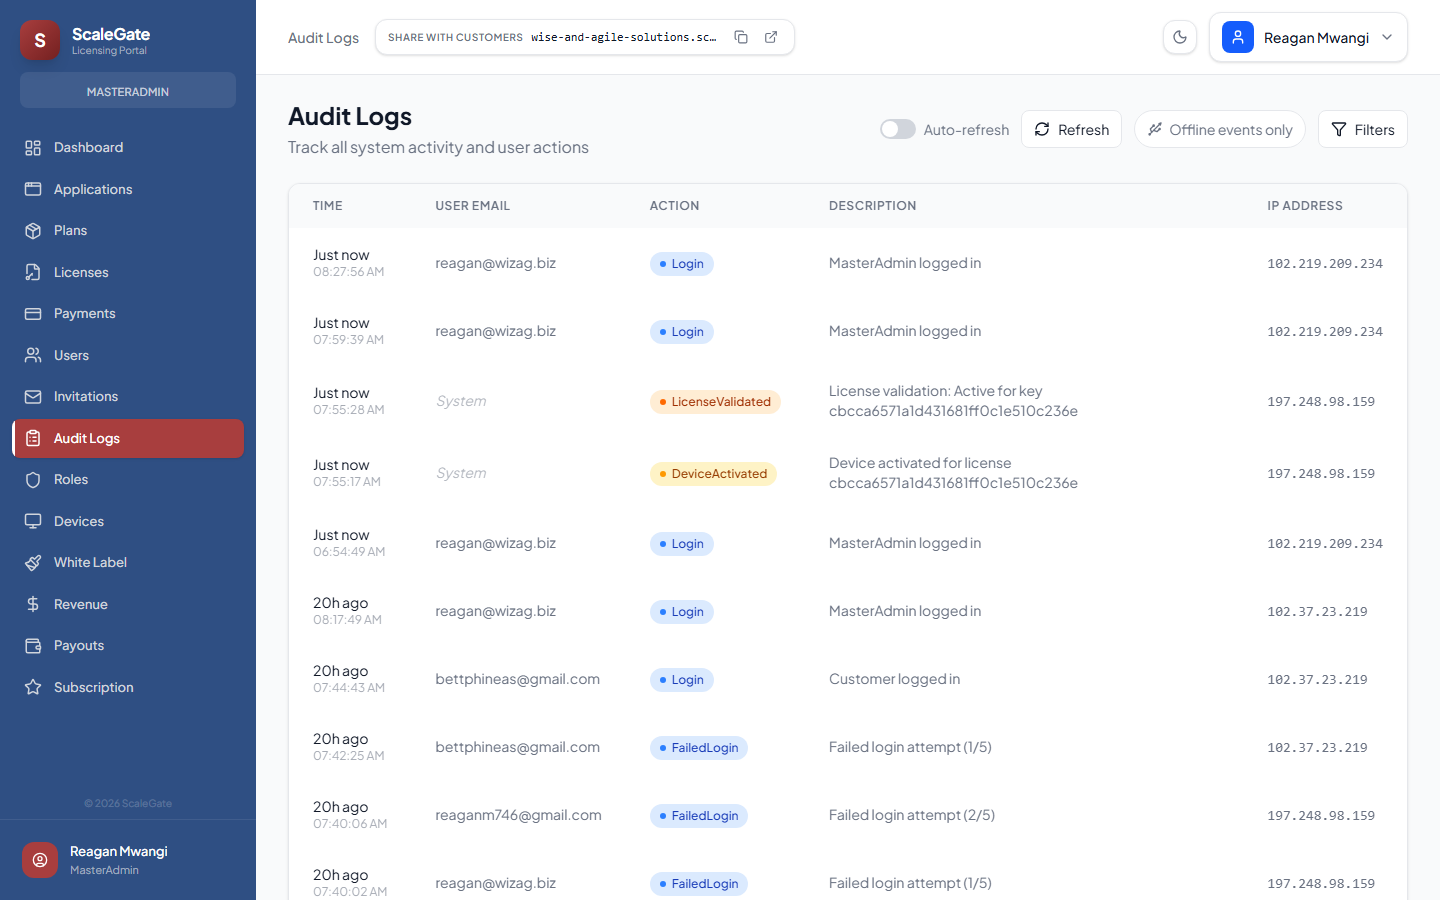The width and height of the screenshot is (1440, 900).
Task: Click the Applications window icon in sidebar
Action: tap(33, 189)
